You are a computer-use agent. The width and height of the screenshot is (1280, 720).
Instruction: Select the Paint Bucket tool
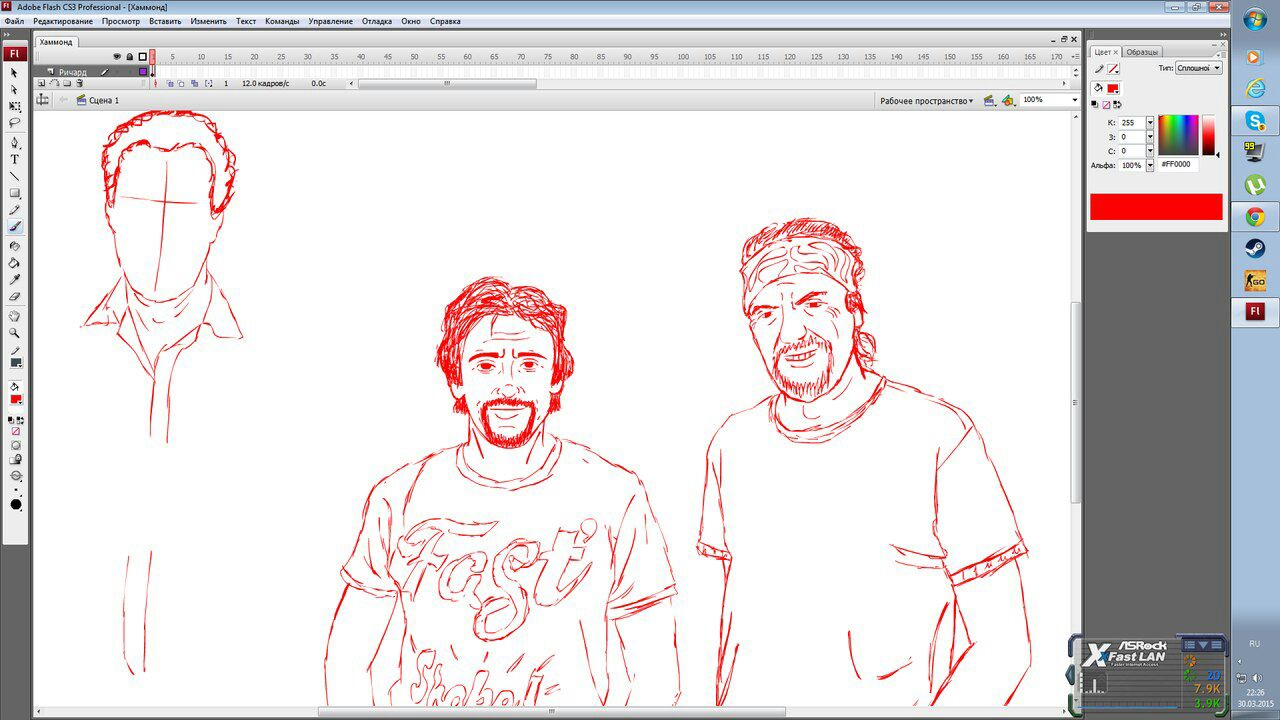tap(15, 263)
